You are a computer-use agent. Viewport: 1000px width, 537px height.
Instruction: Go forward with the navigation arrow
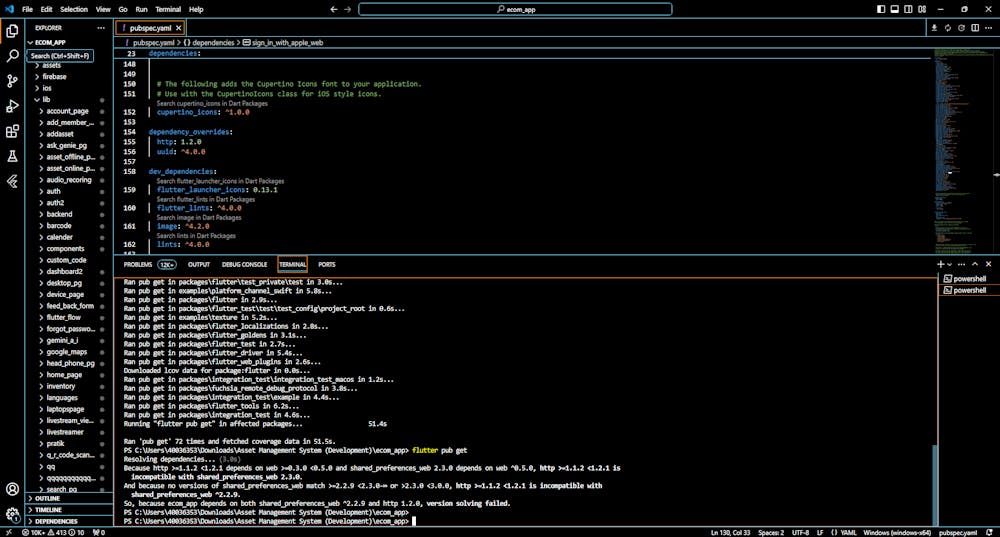[x=348, y=9]
